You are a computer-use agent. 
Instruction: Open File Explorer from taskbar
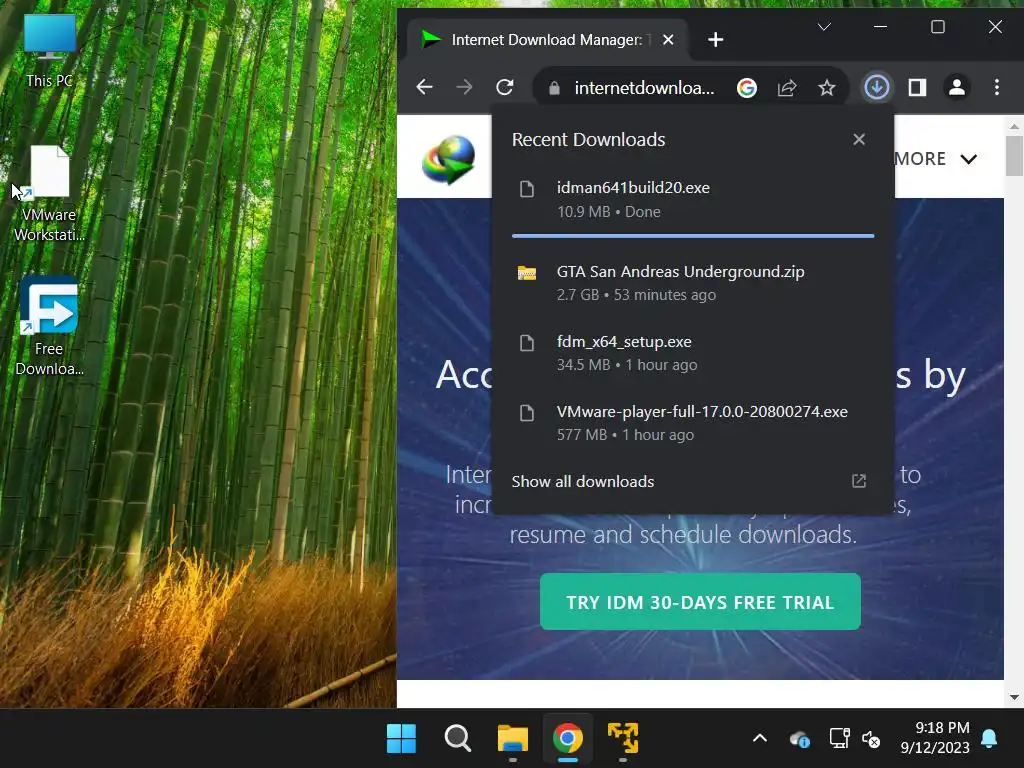(x=513, y=739)
